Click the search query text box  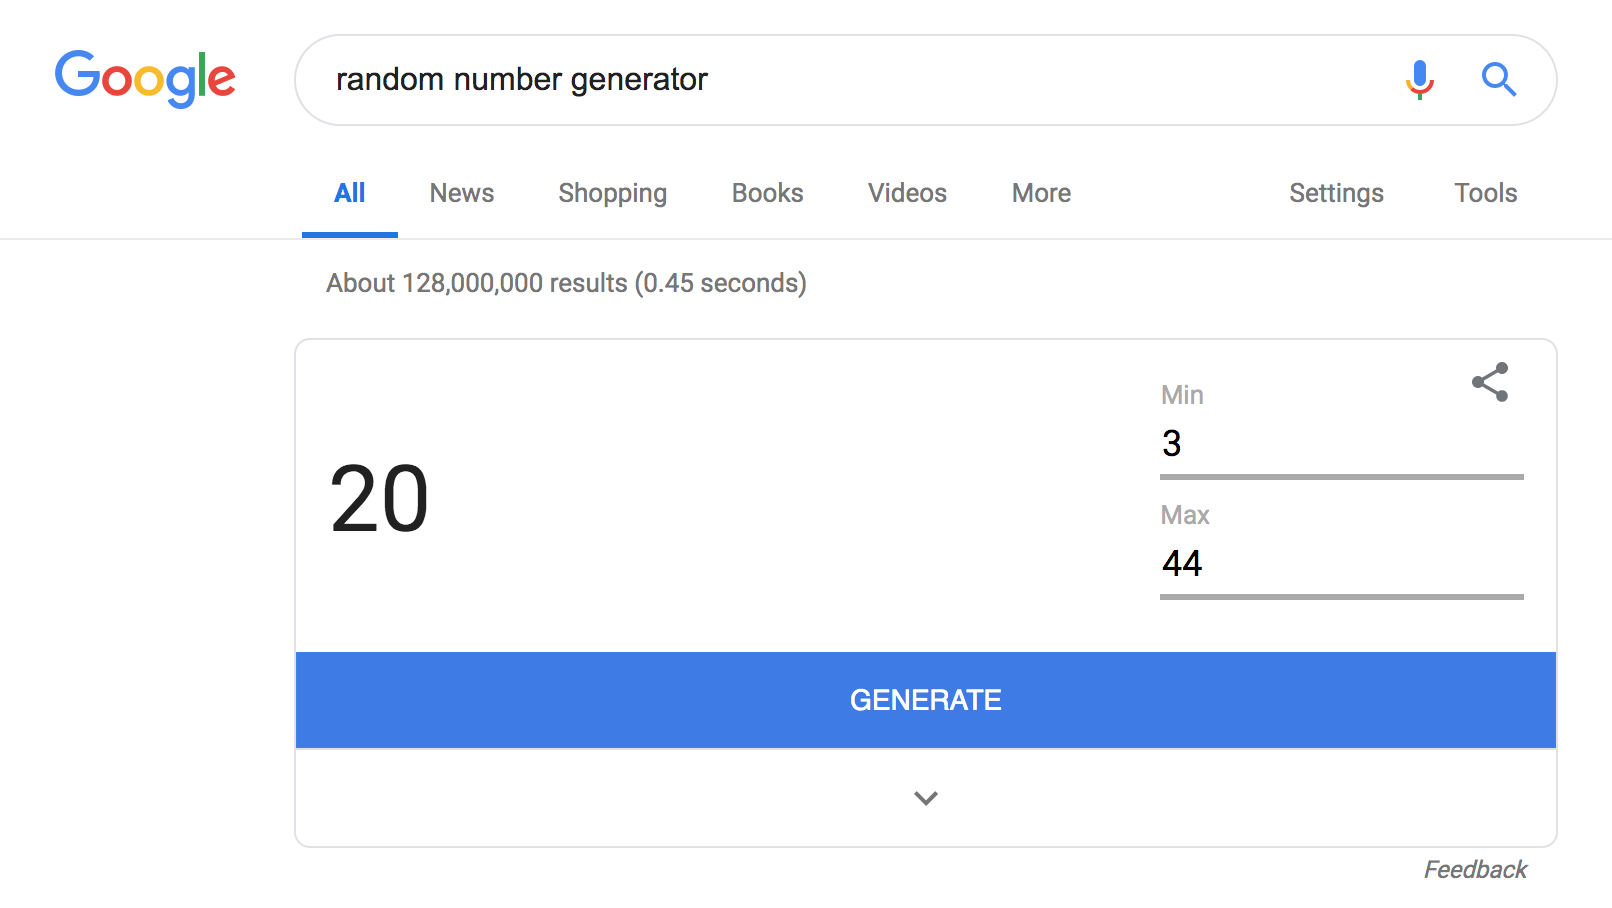tap(850, 80)
